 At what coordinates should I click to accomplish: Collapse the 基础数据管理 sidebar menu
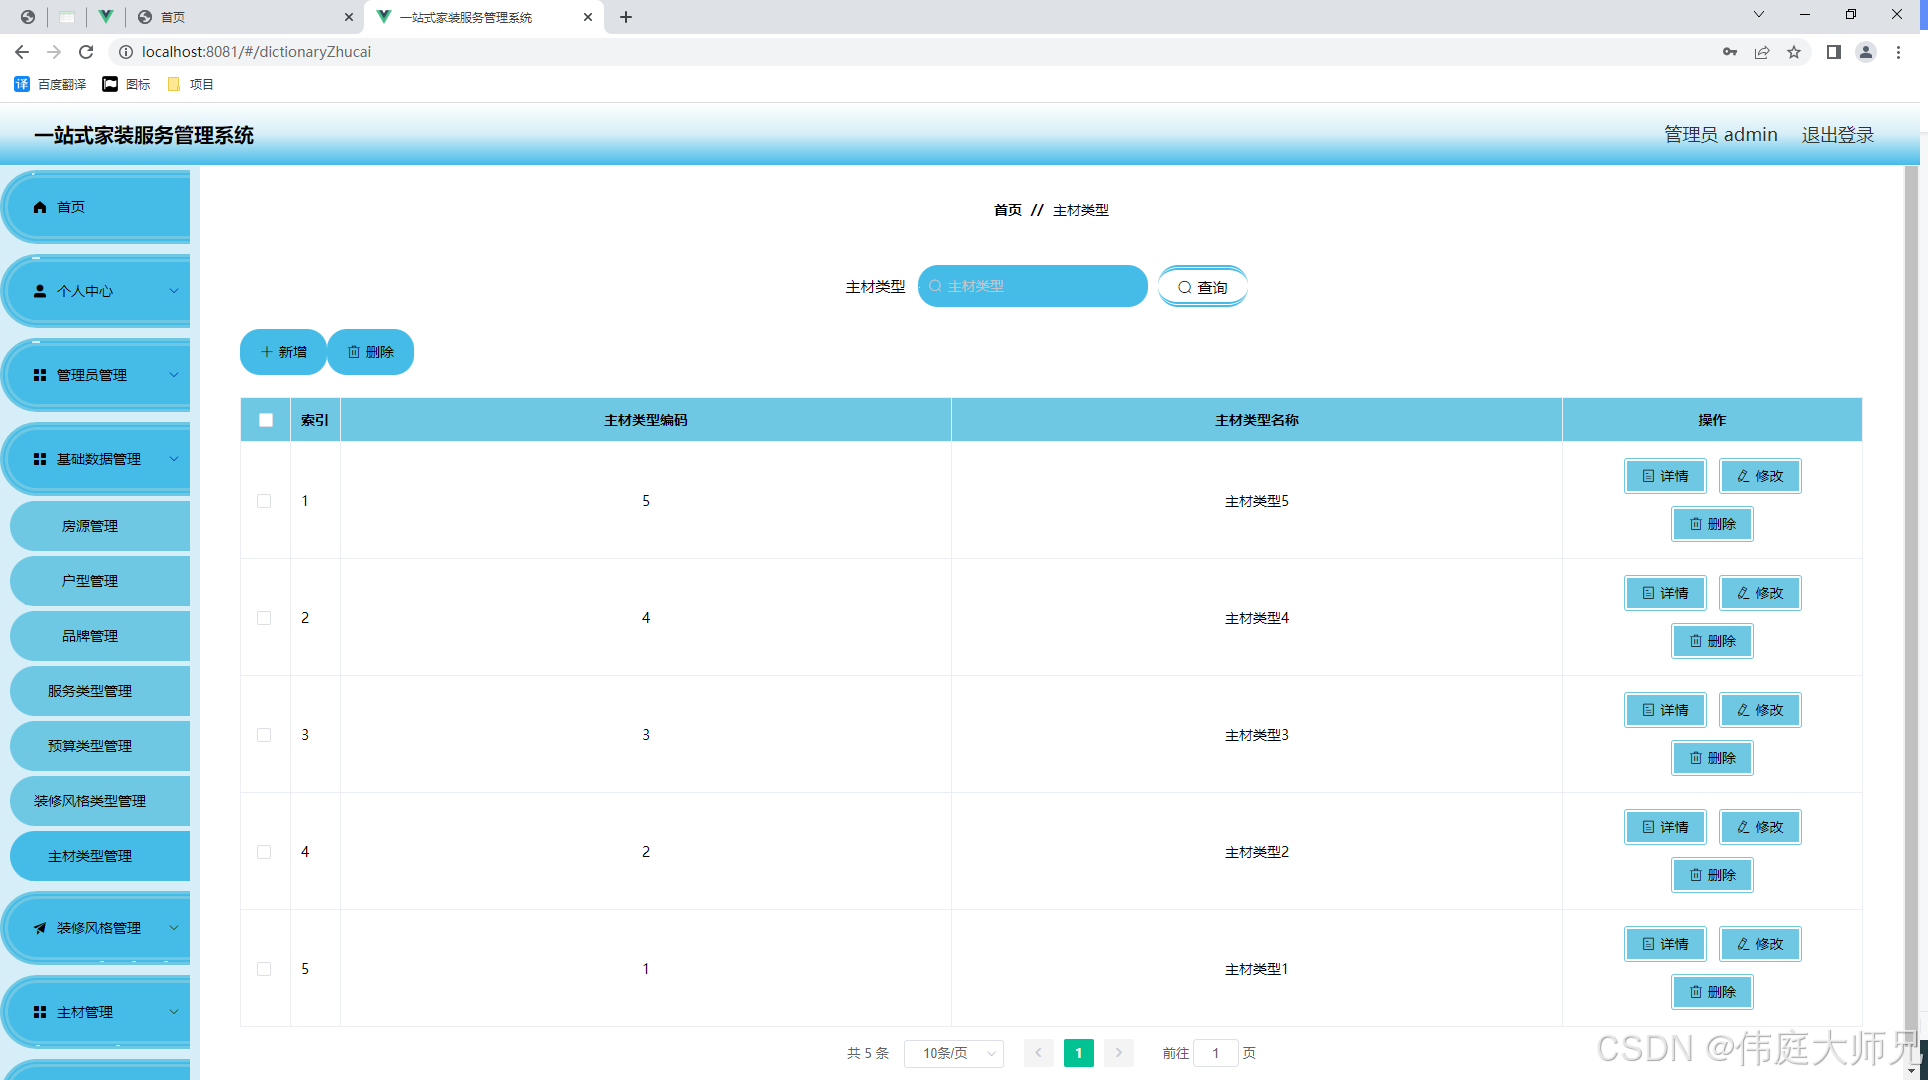[98, 459]
